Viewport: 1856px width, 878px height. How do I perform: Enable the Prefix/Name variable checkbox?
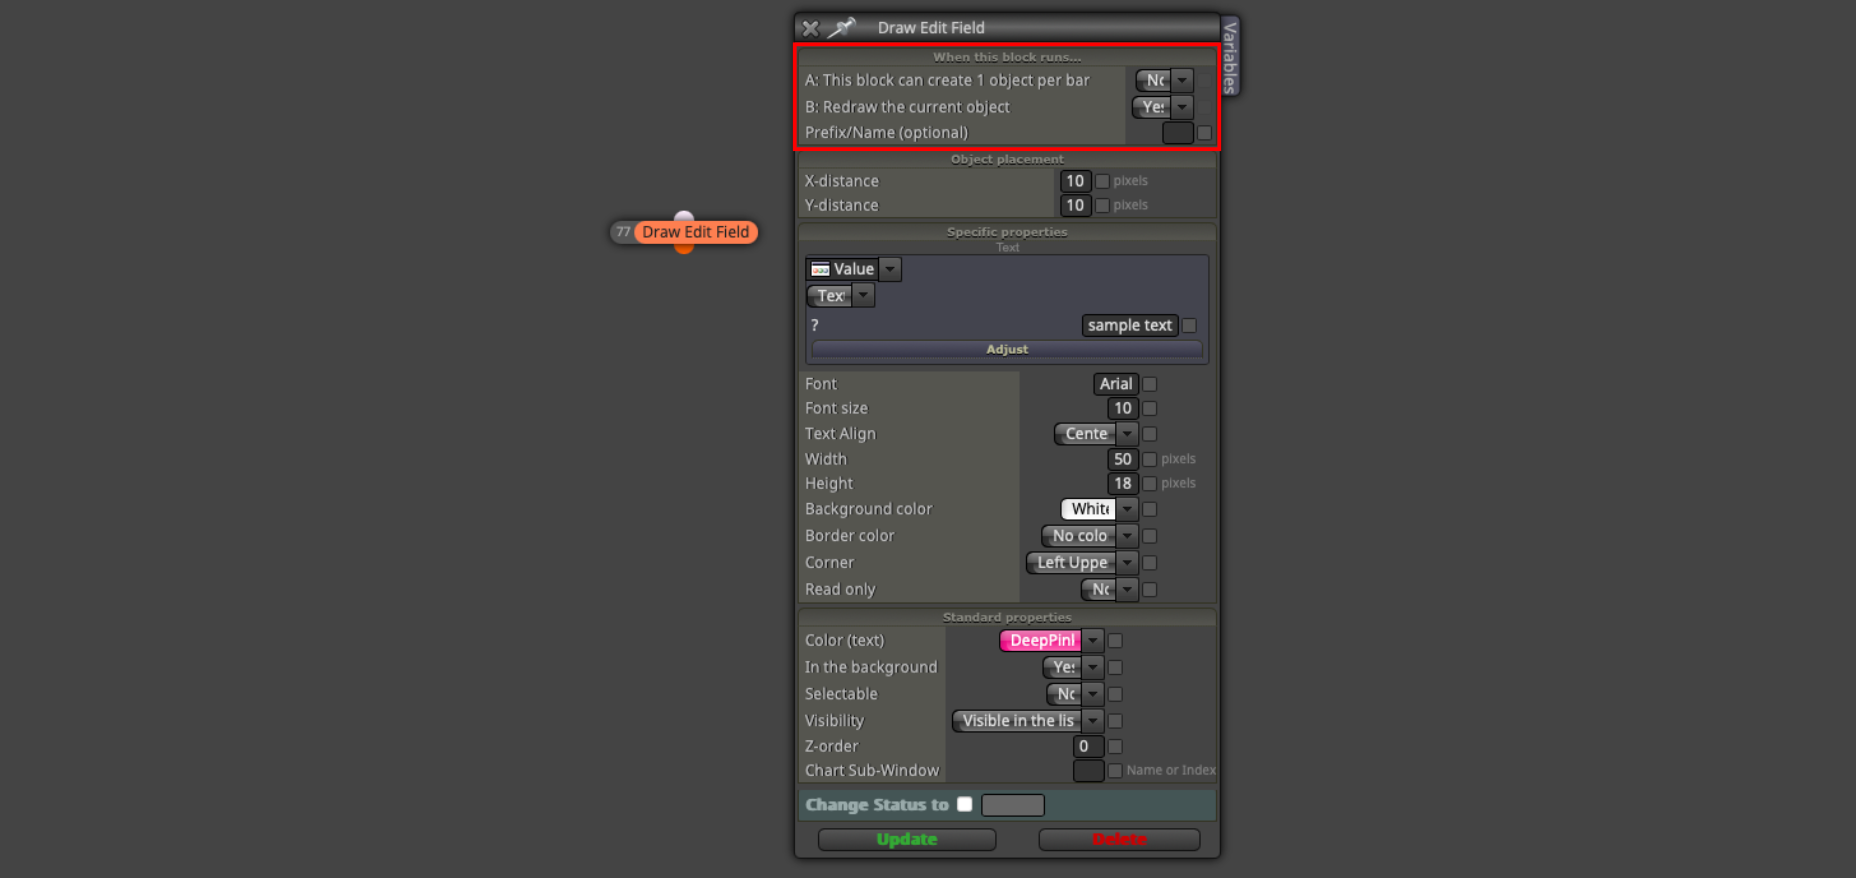pos(1204,133)
